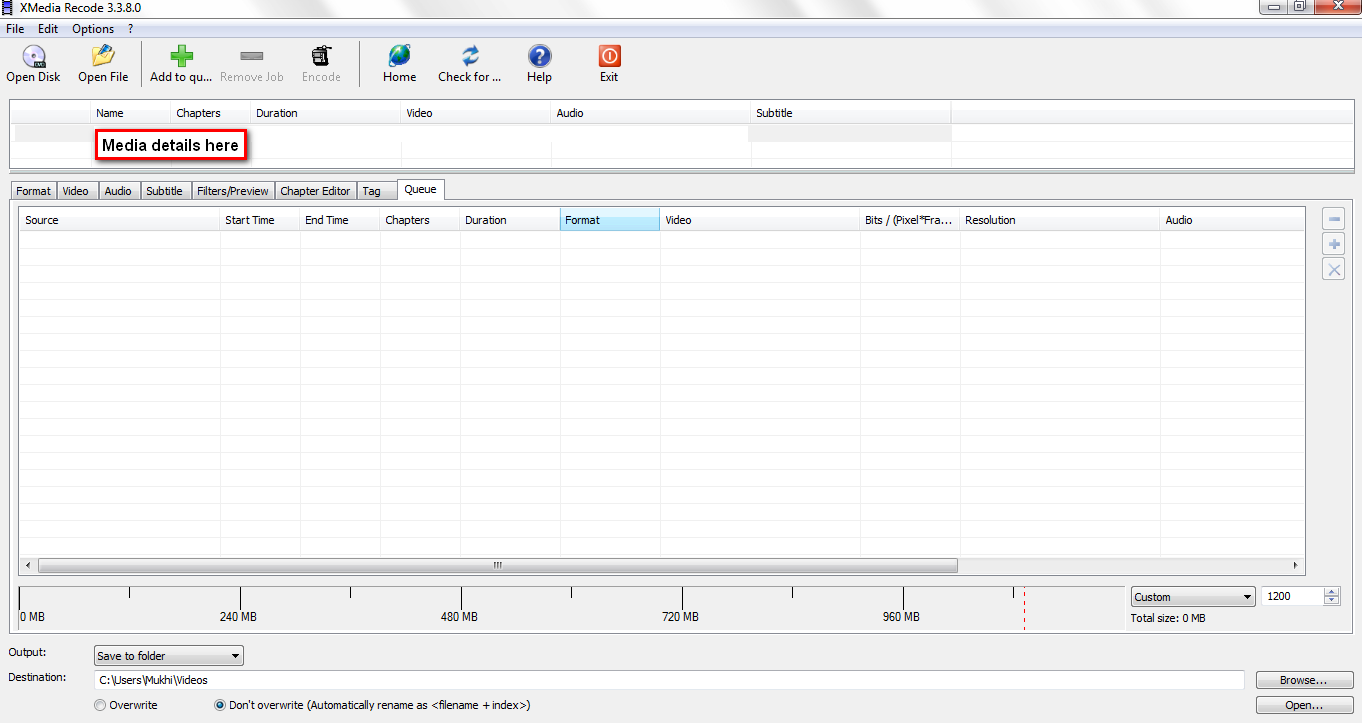
Task: Open the Options menu
Action: (x=93, y=29)
